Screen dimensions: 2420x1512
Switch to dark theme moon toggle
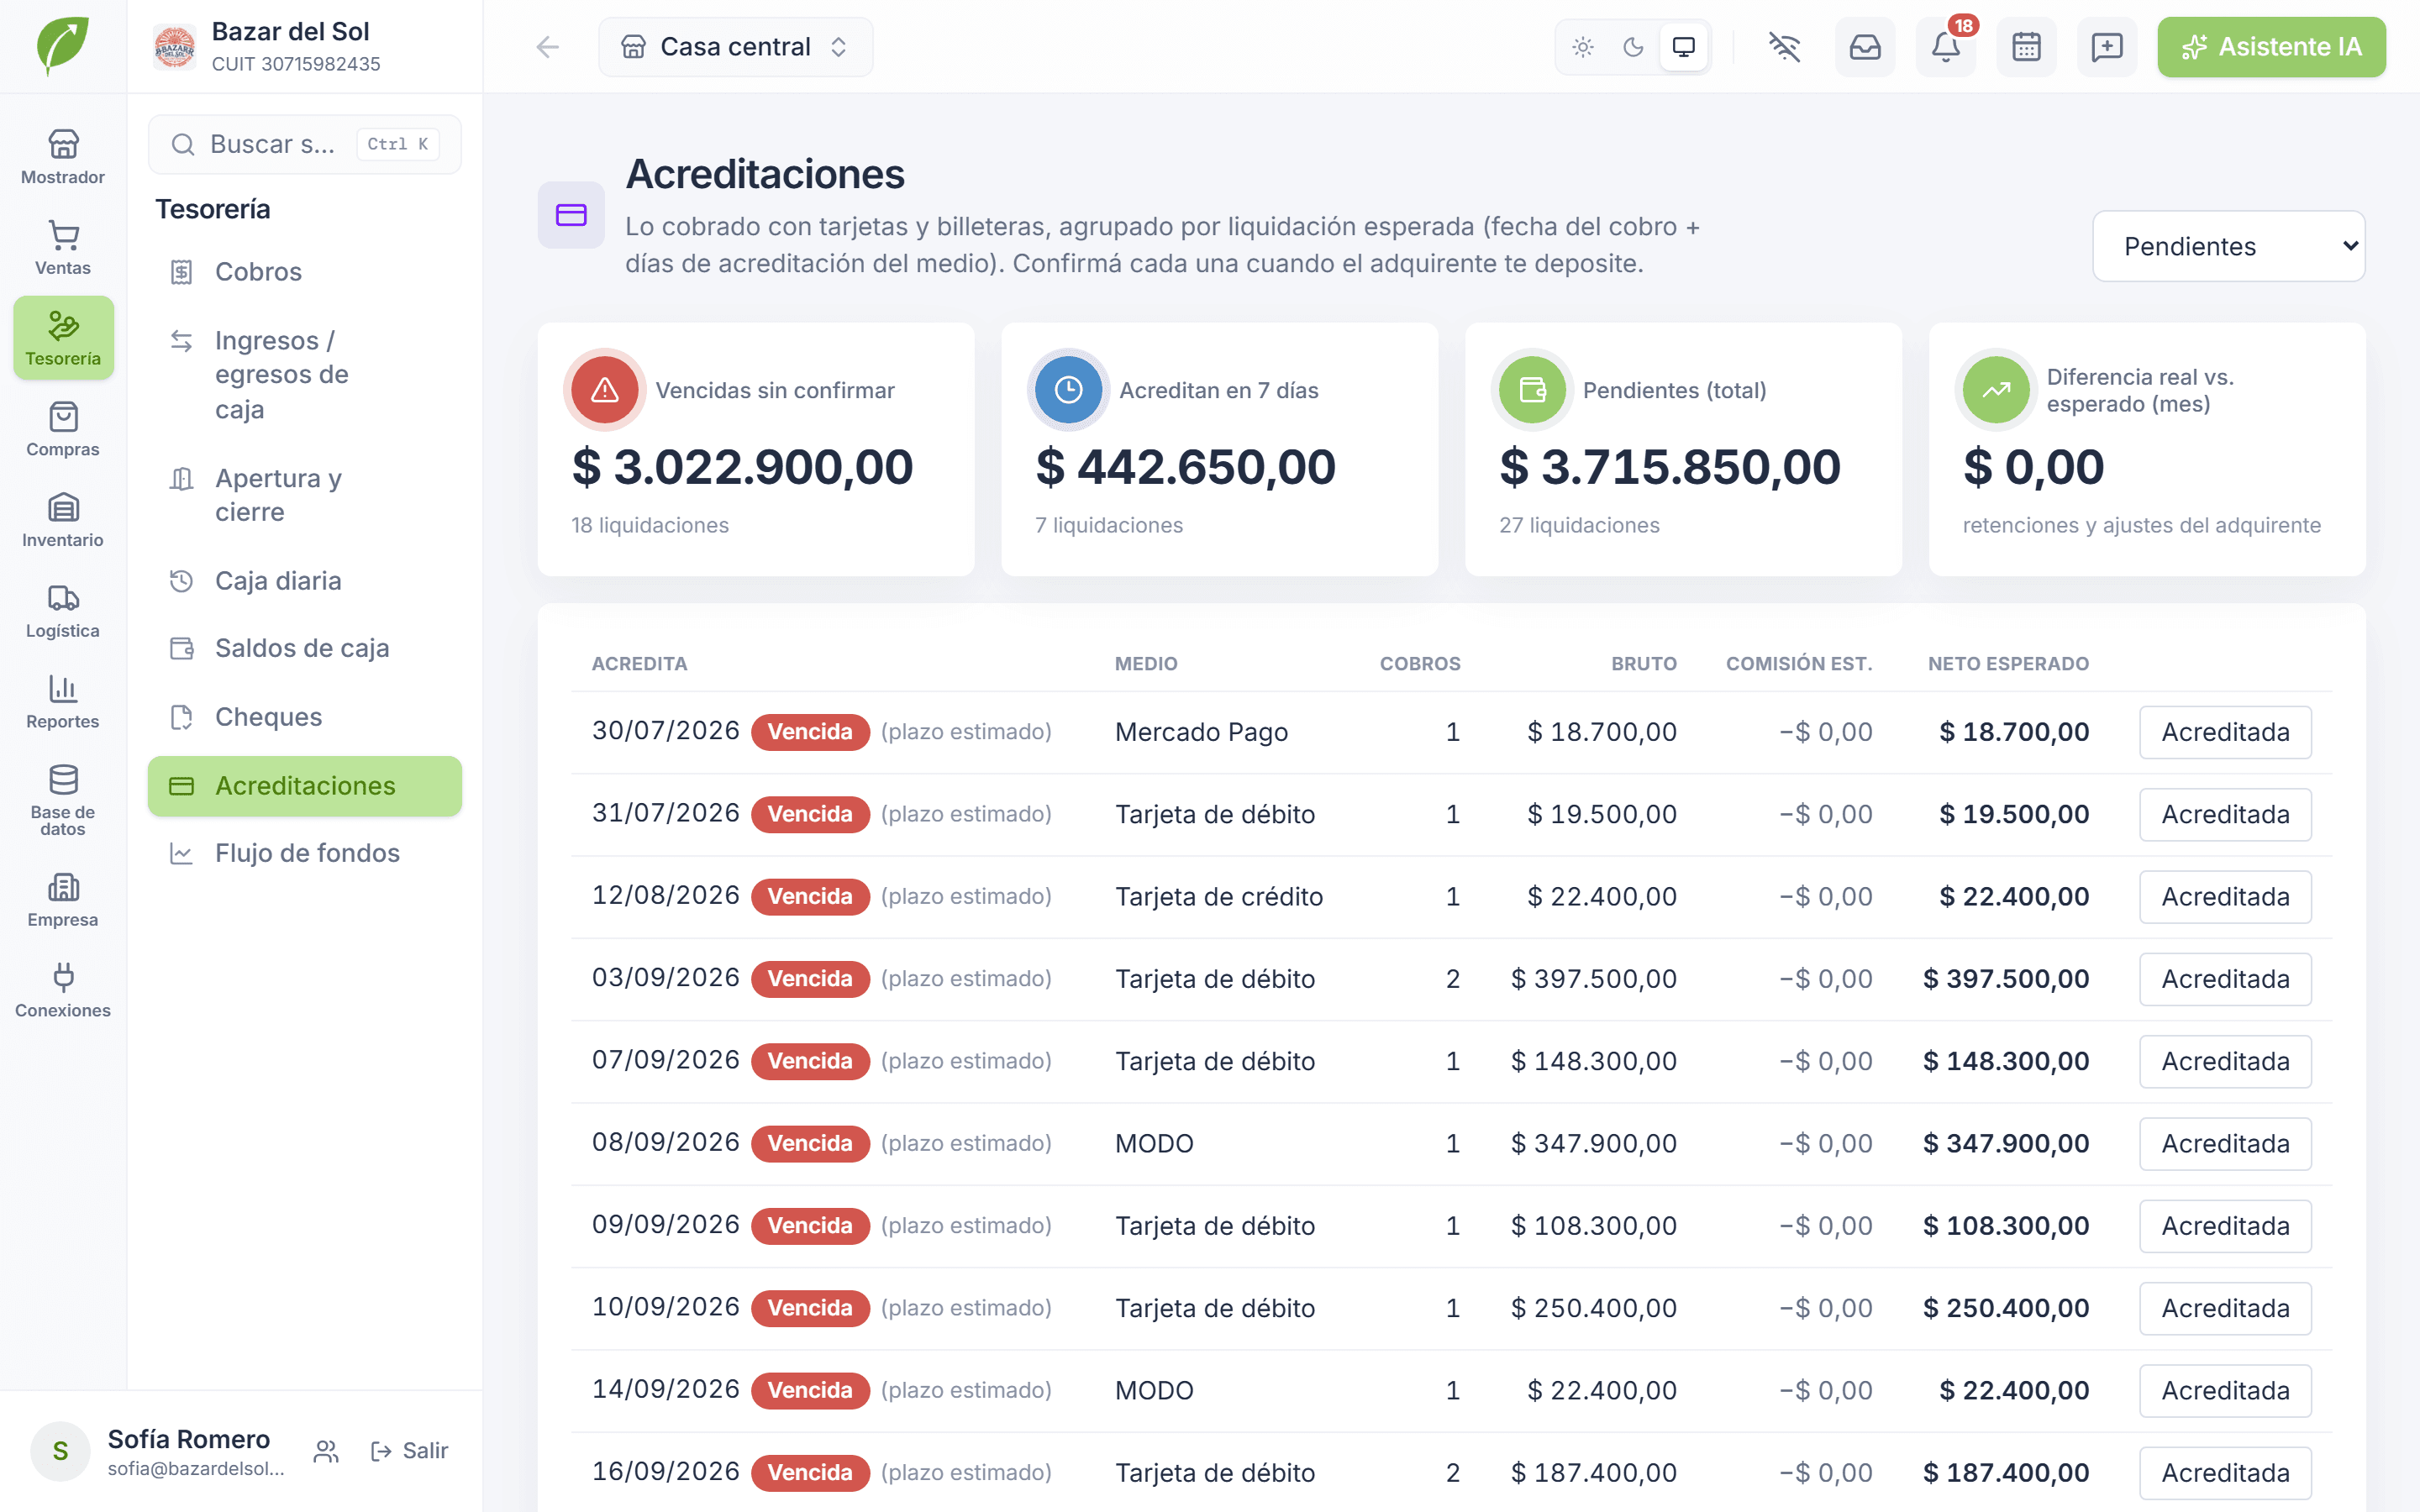(x=1633, y=47)
